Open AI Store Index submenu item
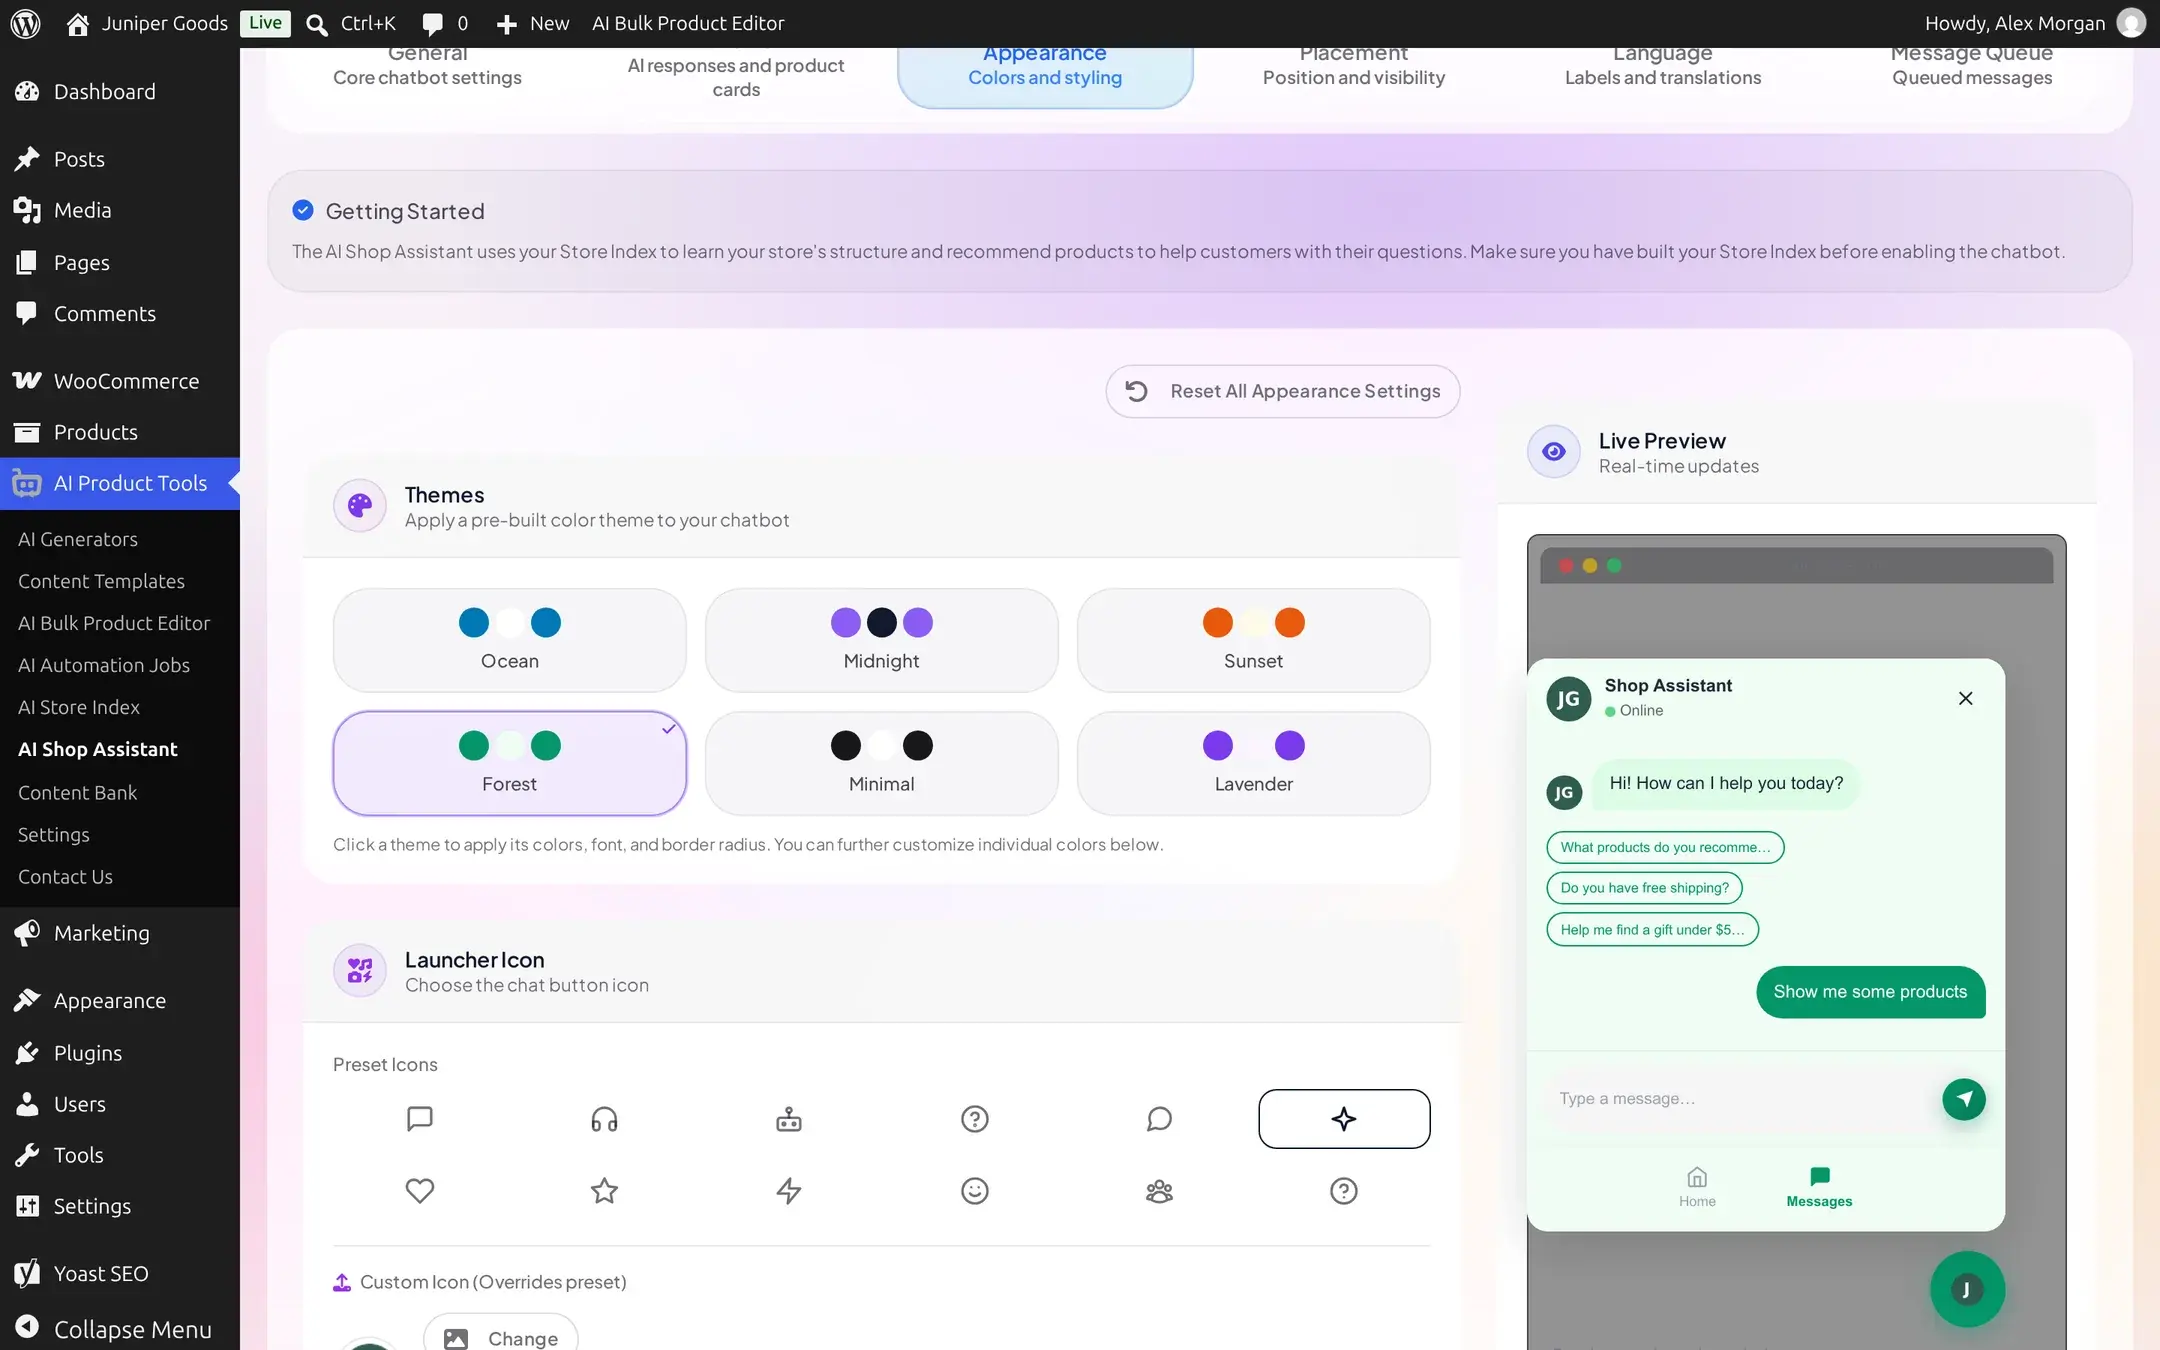This screenshot has height=1350, width=2160. 79,707
